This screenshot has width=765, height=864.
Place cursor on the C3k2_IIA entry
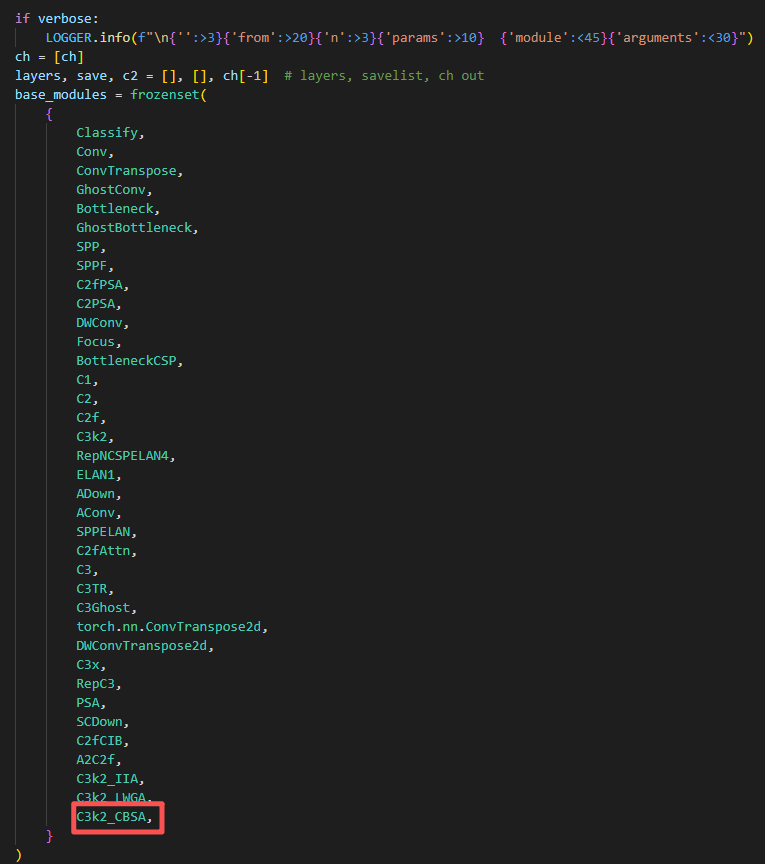[111, 778]
